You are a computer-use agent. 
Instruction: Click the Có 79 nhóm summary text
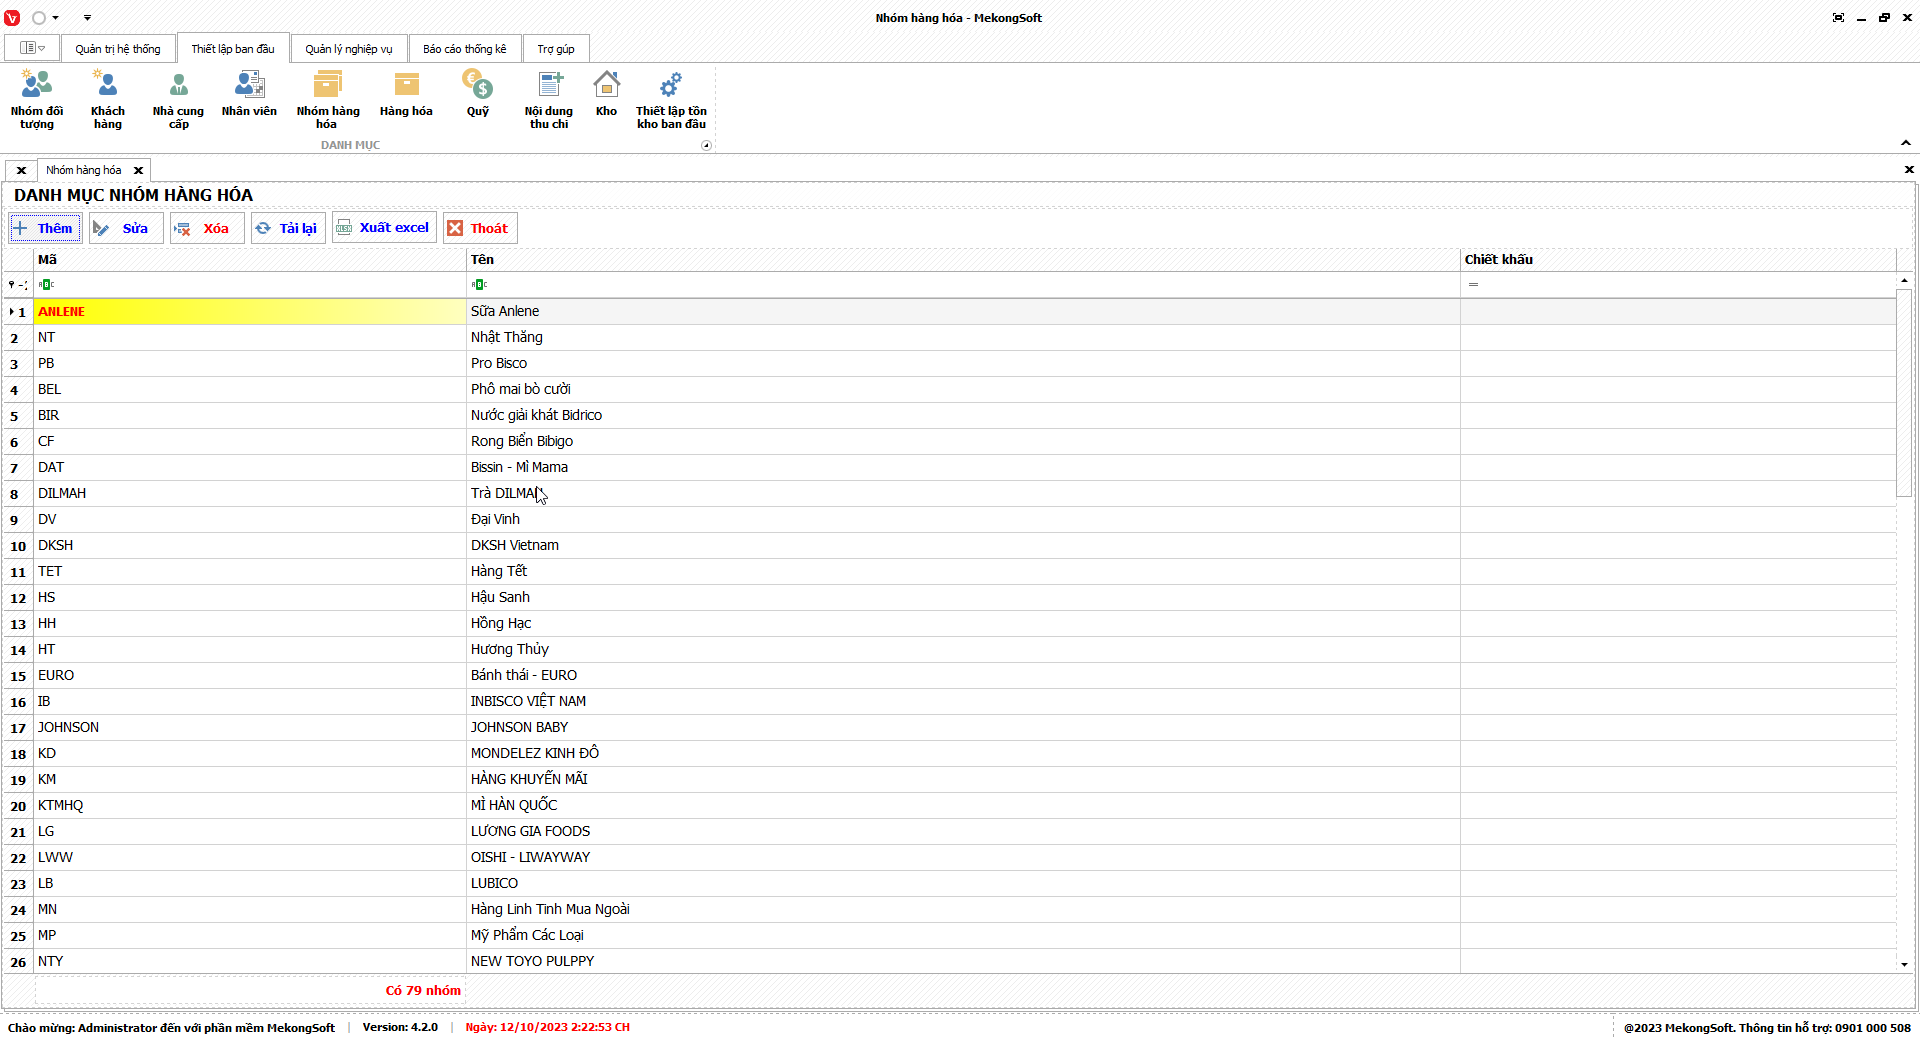(423, 991)
